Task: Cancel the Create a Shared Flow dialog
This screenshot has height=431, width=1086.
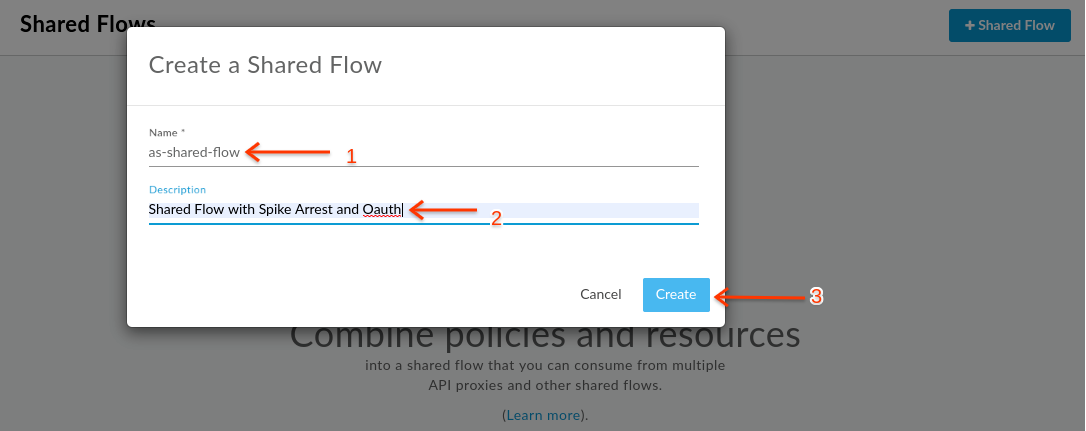Action: 600,294
